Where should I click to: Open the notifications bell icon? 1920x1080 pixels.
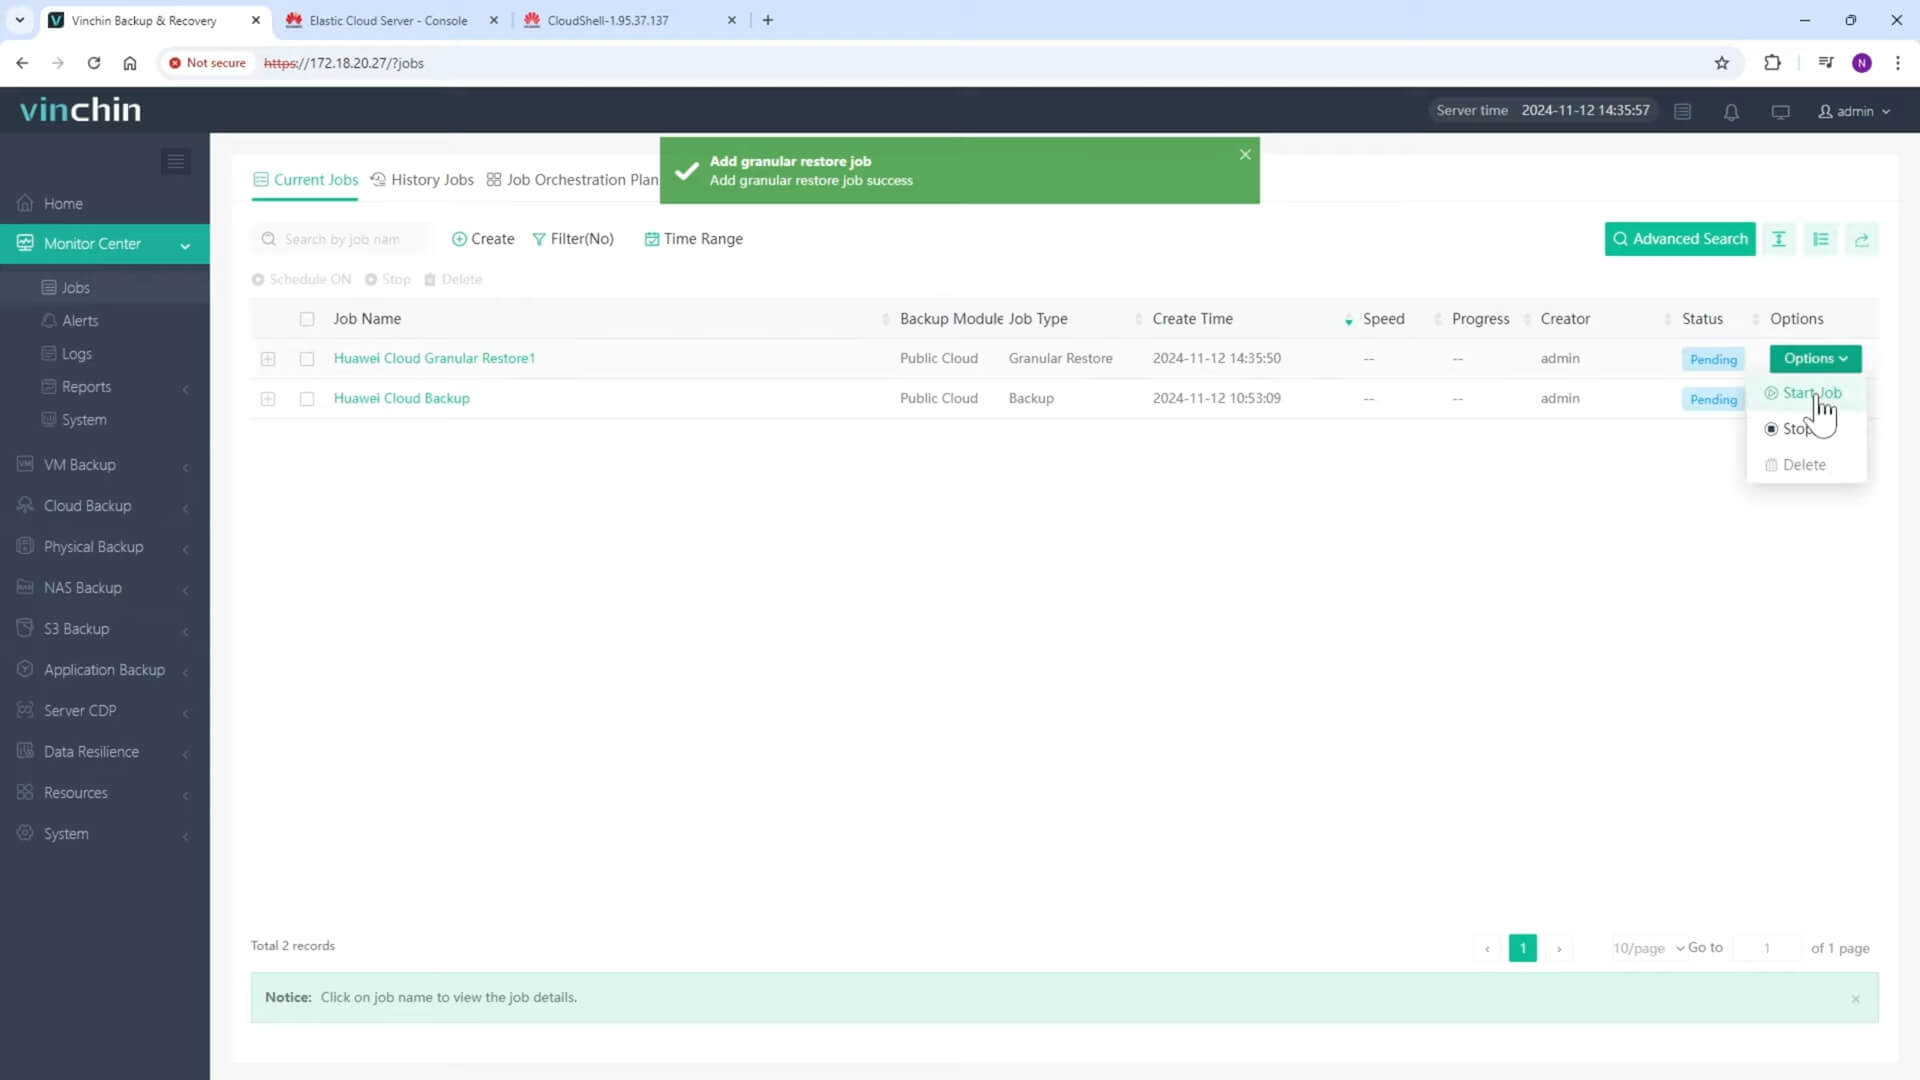point(1731,112)
